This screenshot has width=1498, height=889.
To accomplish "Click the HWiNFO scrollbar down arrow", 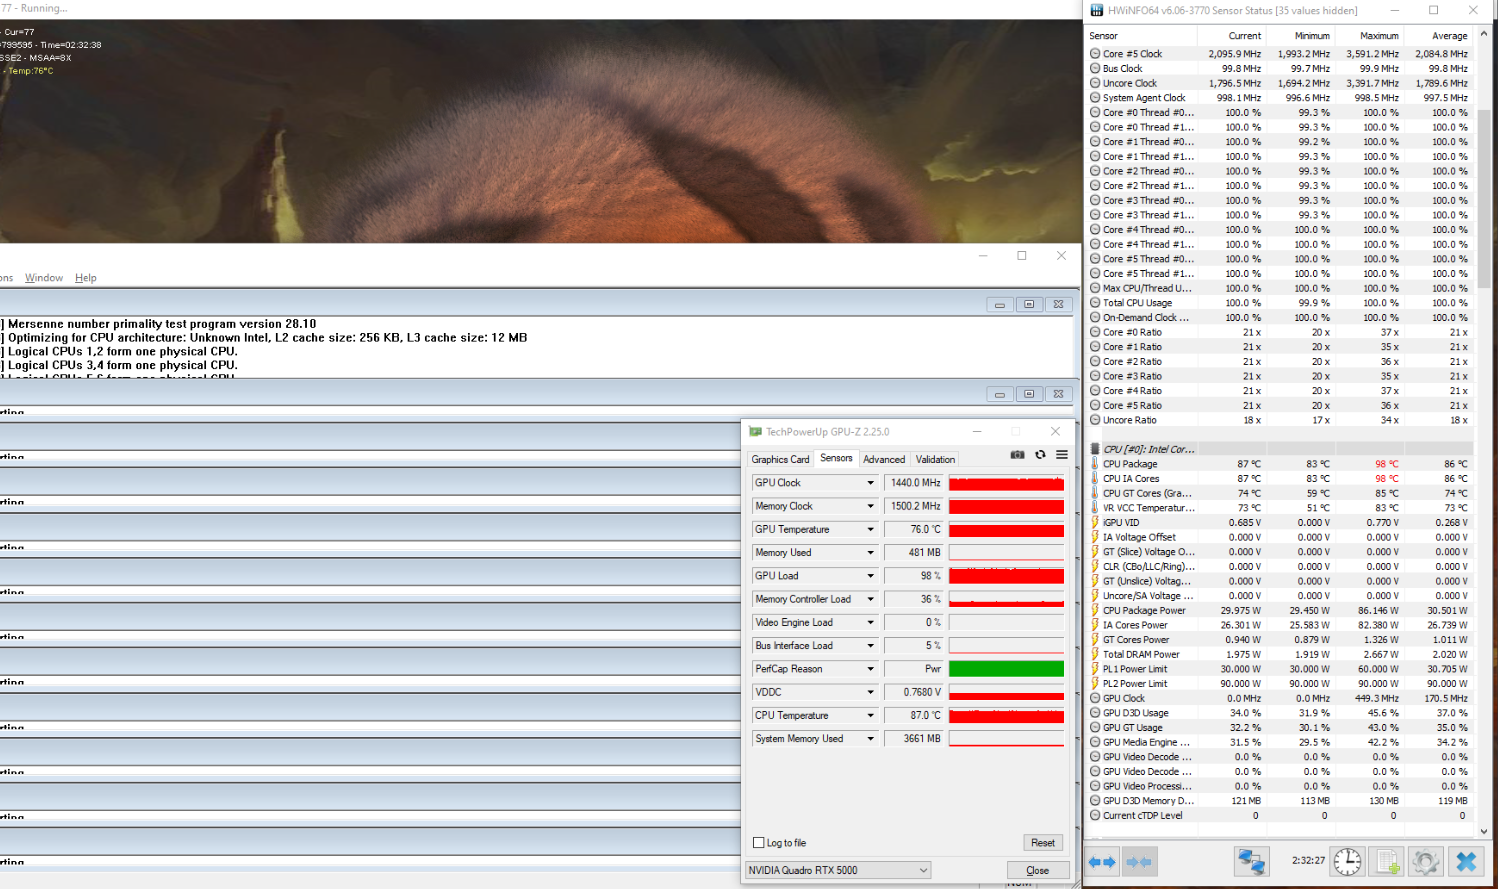I will point(1483,831).
